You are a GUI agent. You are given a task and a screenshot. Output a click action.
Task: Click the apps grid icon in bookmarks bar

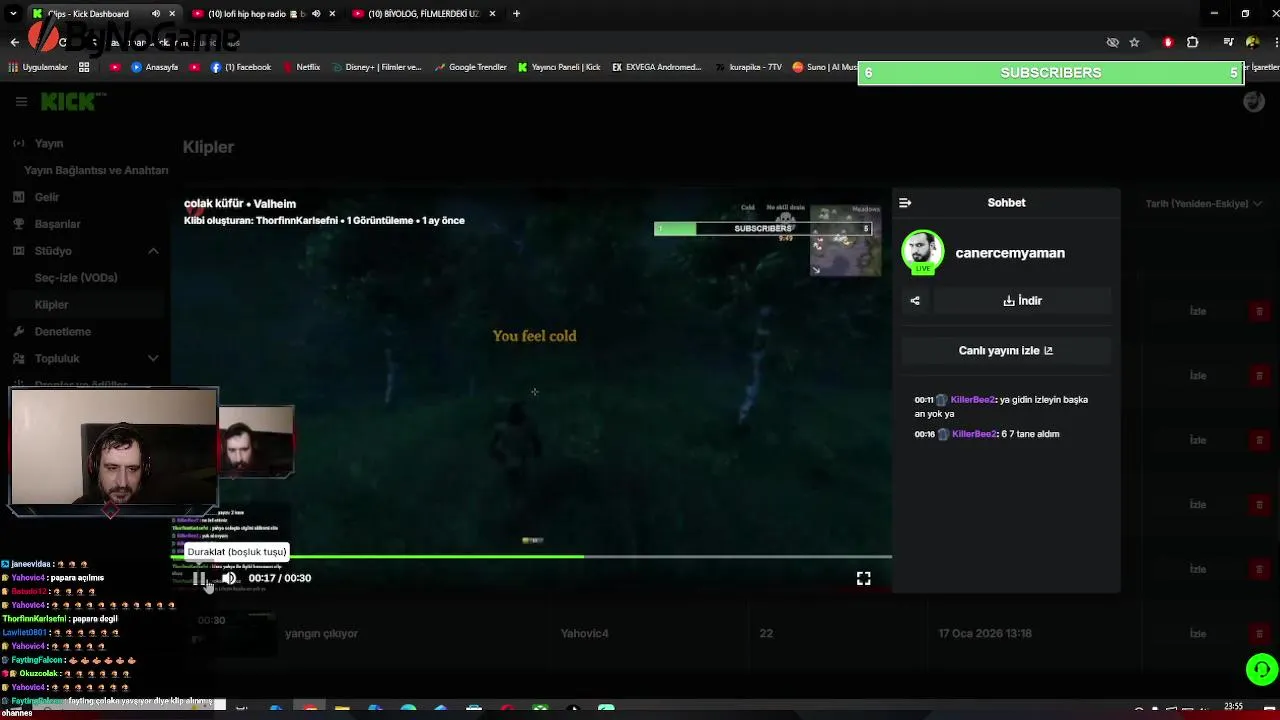[84, 67]
